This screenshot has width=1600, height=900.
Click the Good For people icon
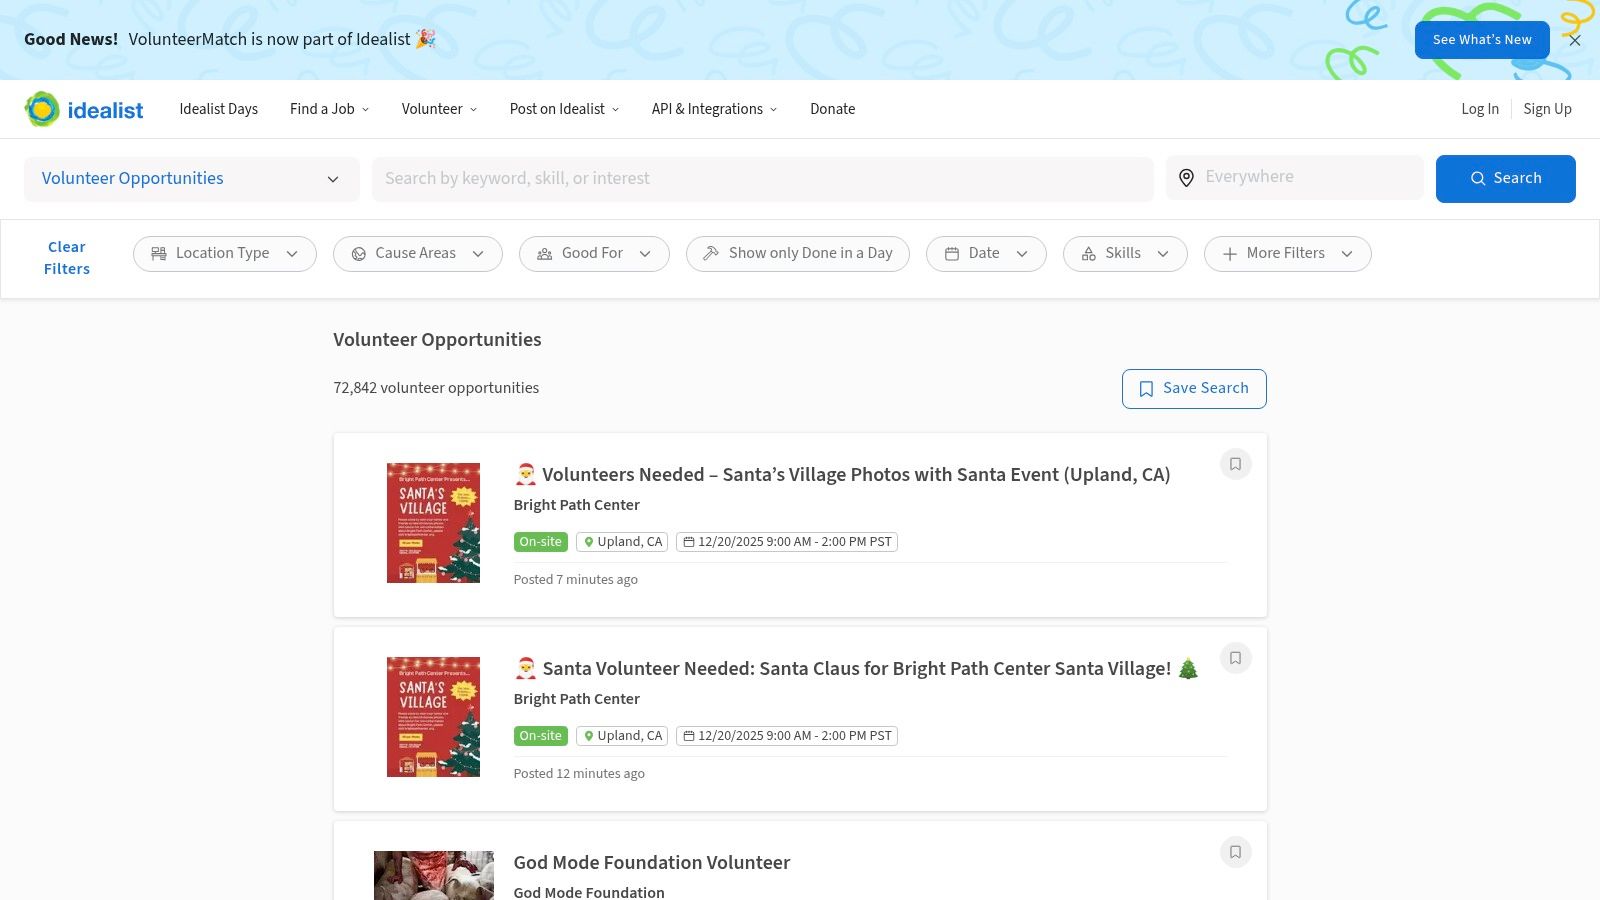pos(544,254)
